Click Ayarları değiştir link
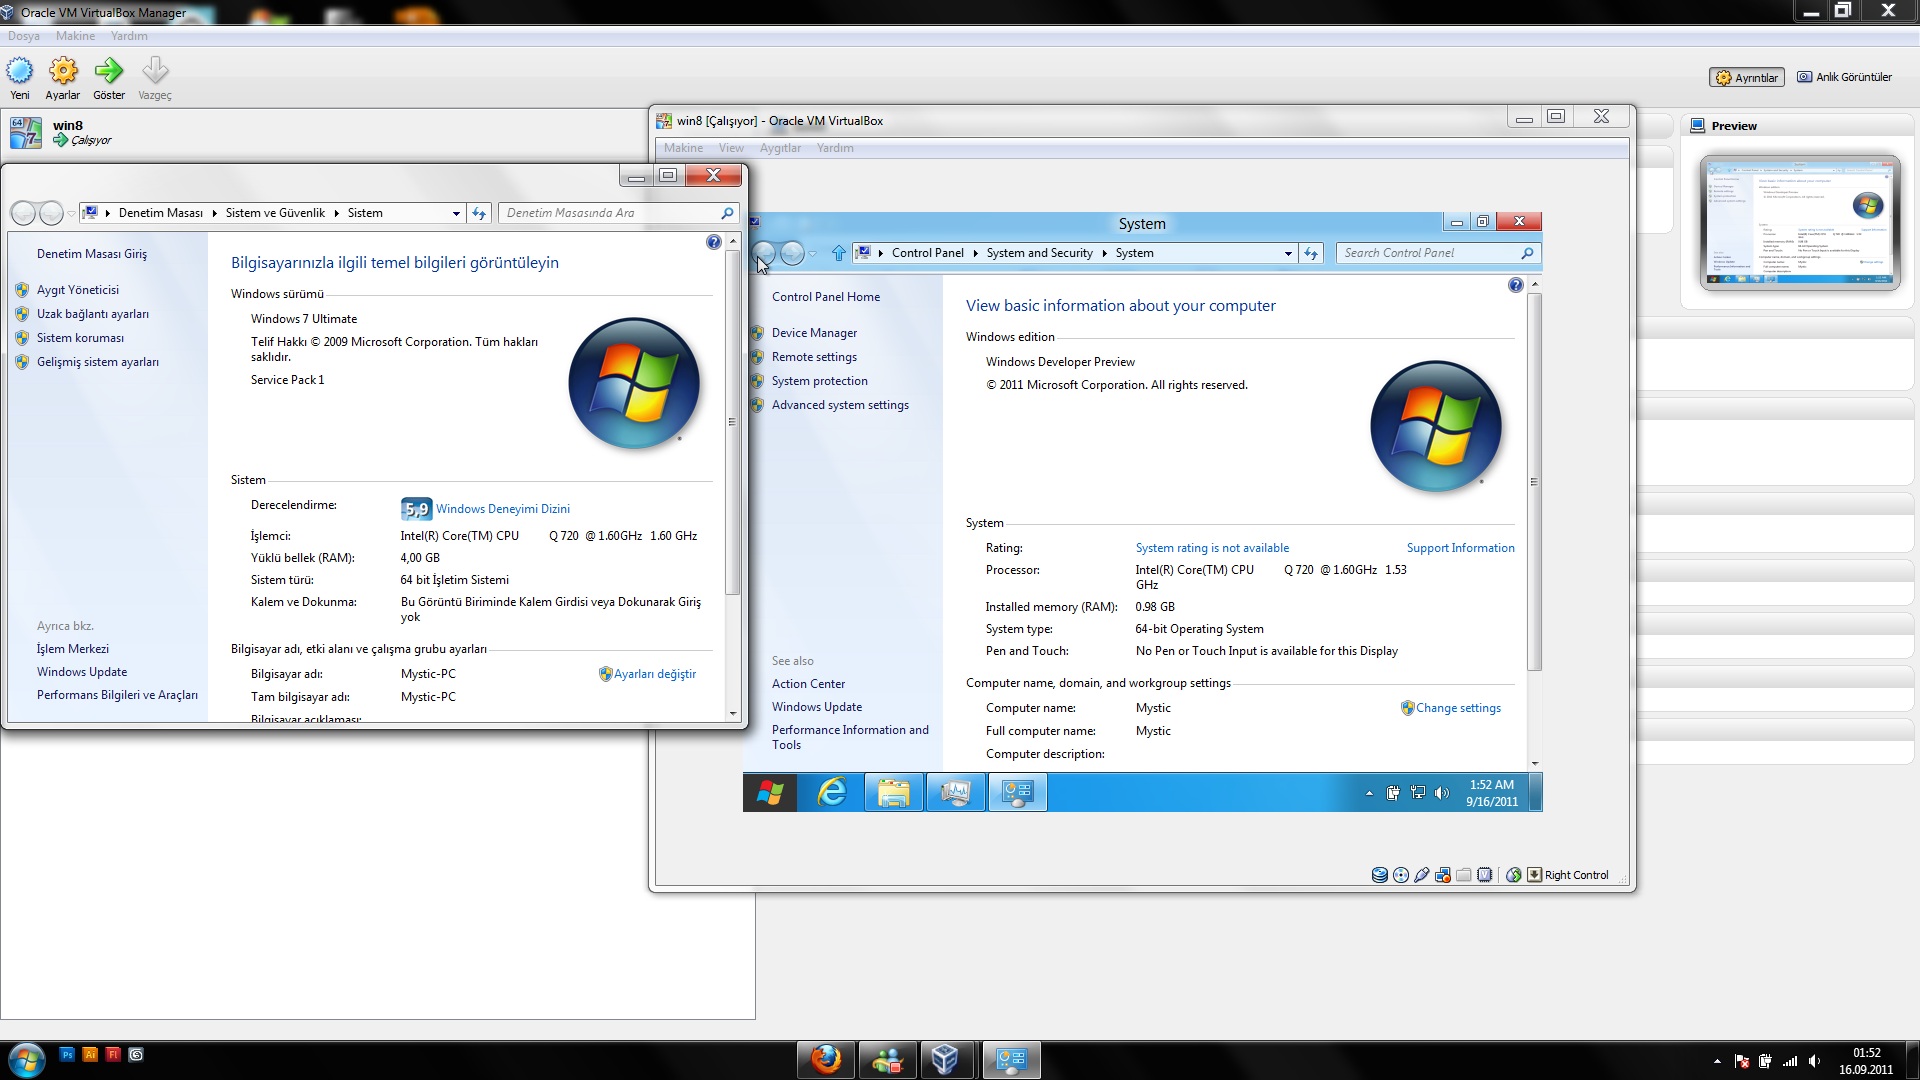This screenshot has height=1080, width=1920. (654, 674)
